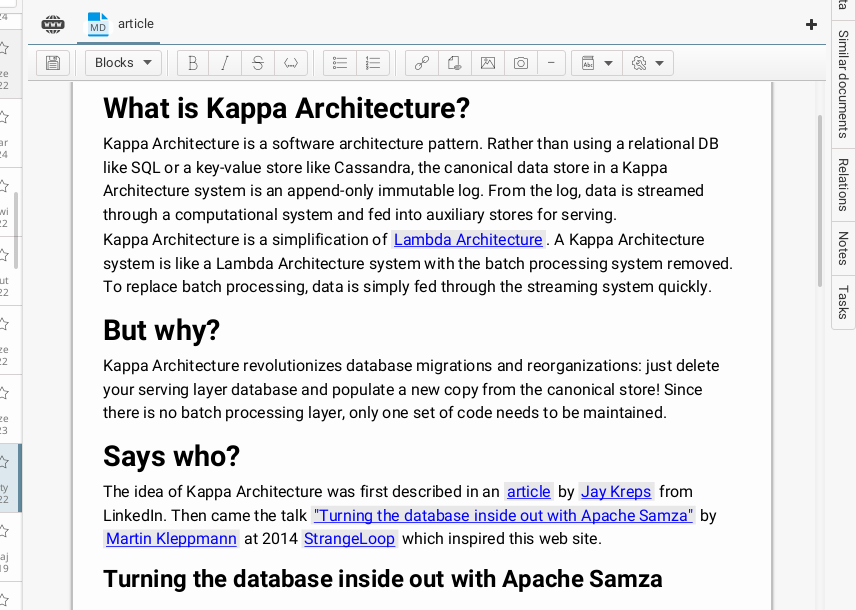This screenshot has width=856, height=610.
Task: Take a screenshot with camera icon
Action: click(521, 63)
